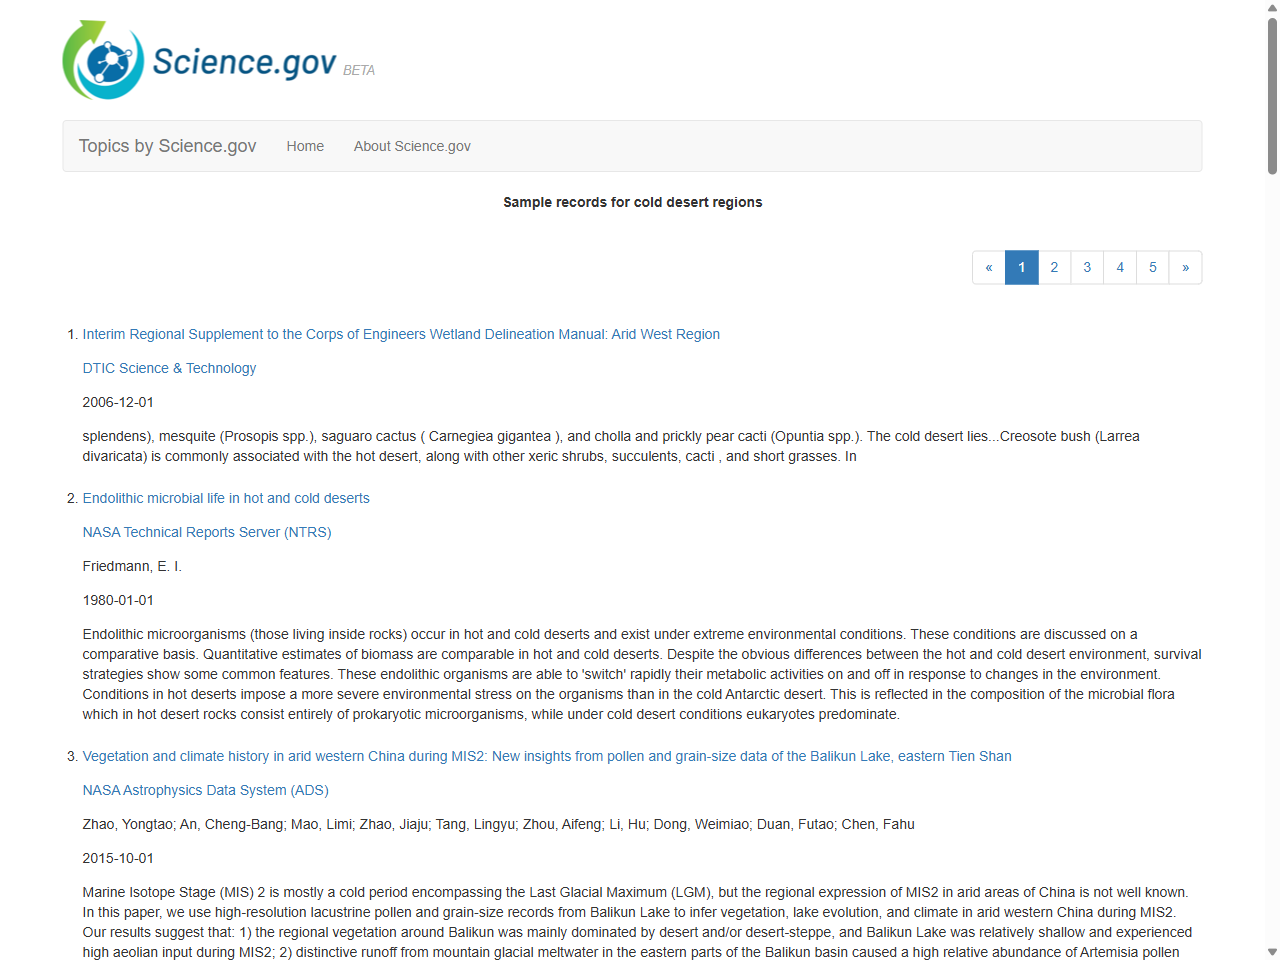The width and height of the screenshot is (1280, 960).
Task: Select page 1 in the pagination
Action: (x=1021, y=267)
